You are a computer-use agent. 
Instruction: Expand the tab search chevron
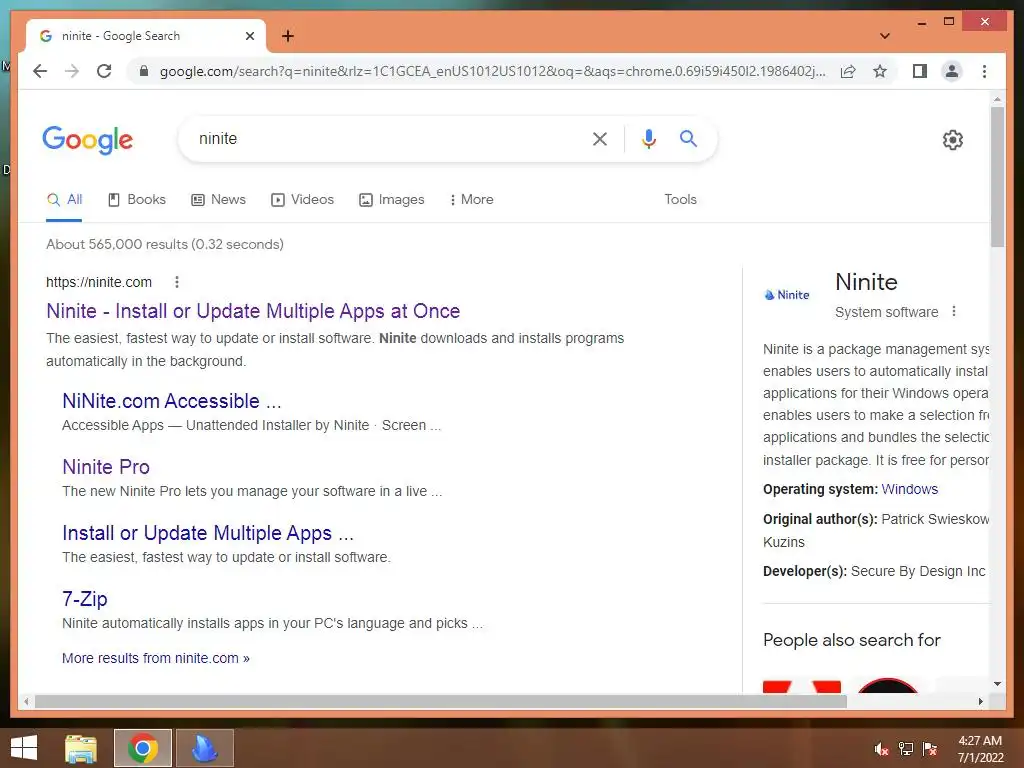pyautogui.click(x=884, y=36)
